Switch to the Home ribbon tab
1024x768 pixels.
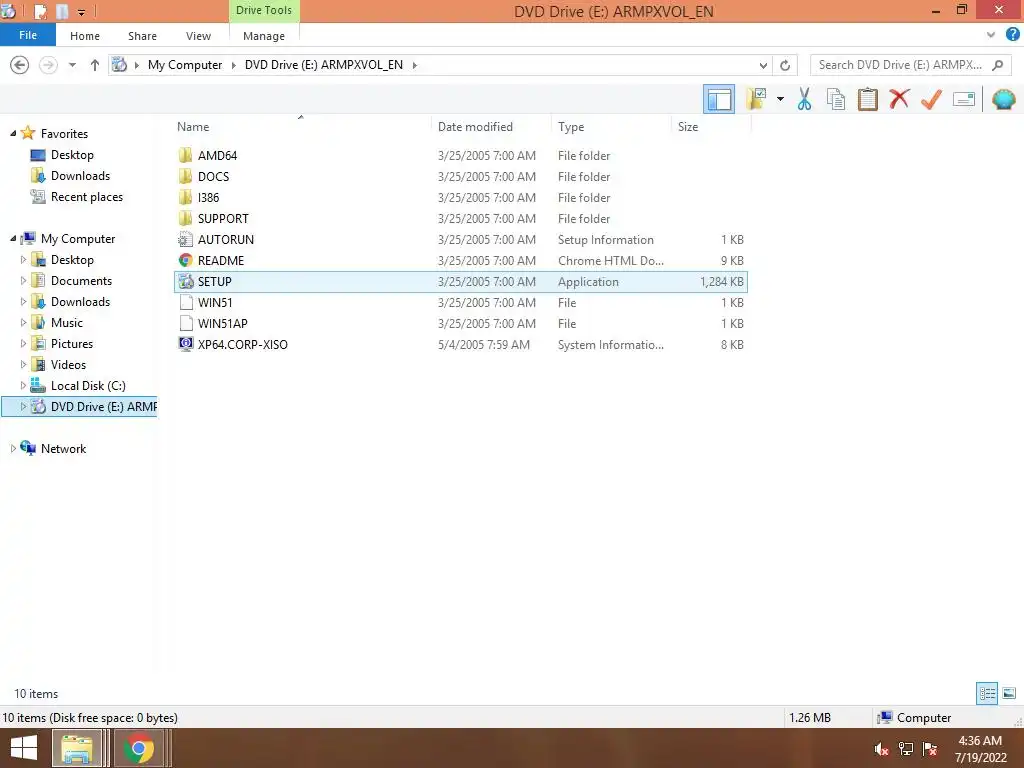85,36
